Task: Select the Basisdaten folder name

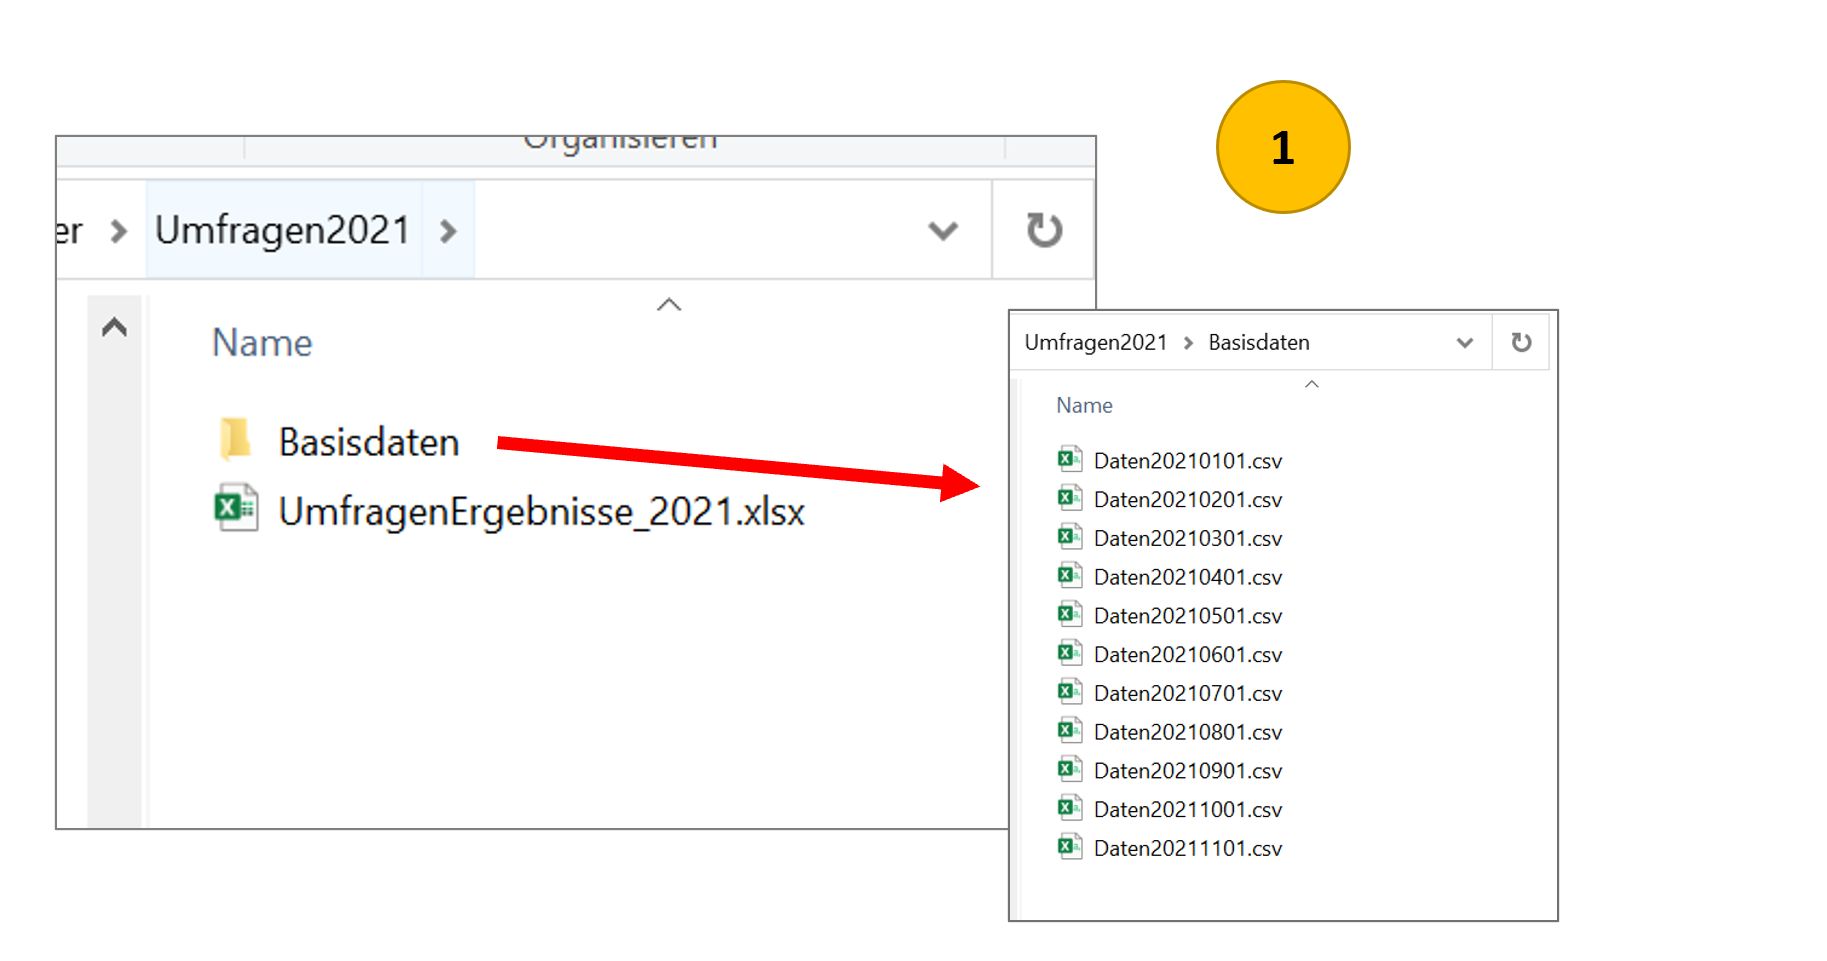Action: pyautogui.click(x=369, y=442)
